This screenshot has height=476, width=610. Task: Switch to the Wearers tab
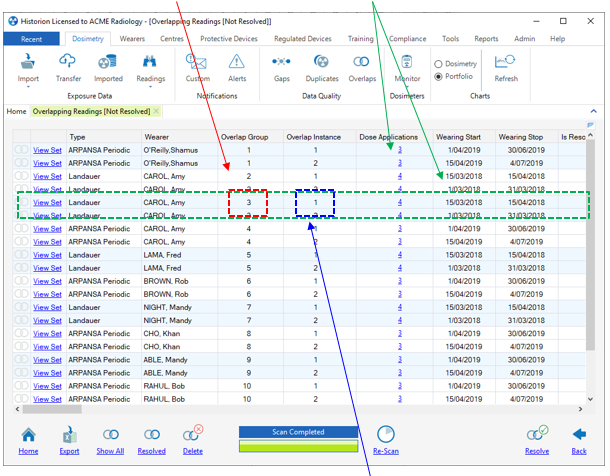click(x=132, y=39)
